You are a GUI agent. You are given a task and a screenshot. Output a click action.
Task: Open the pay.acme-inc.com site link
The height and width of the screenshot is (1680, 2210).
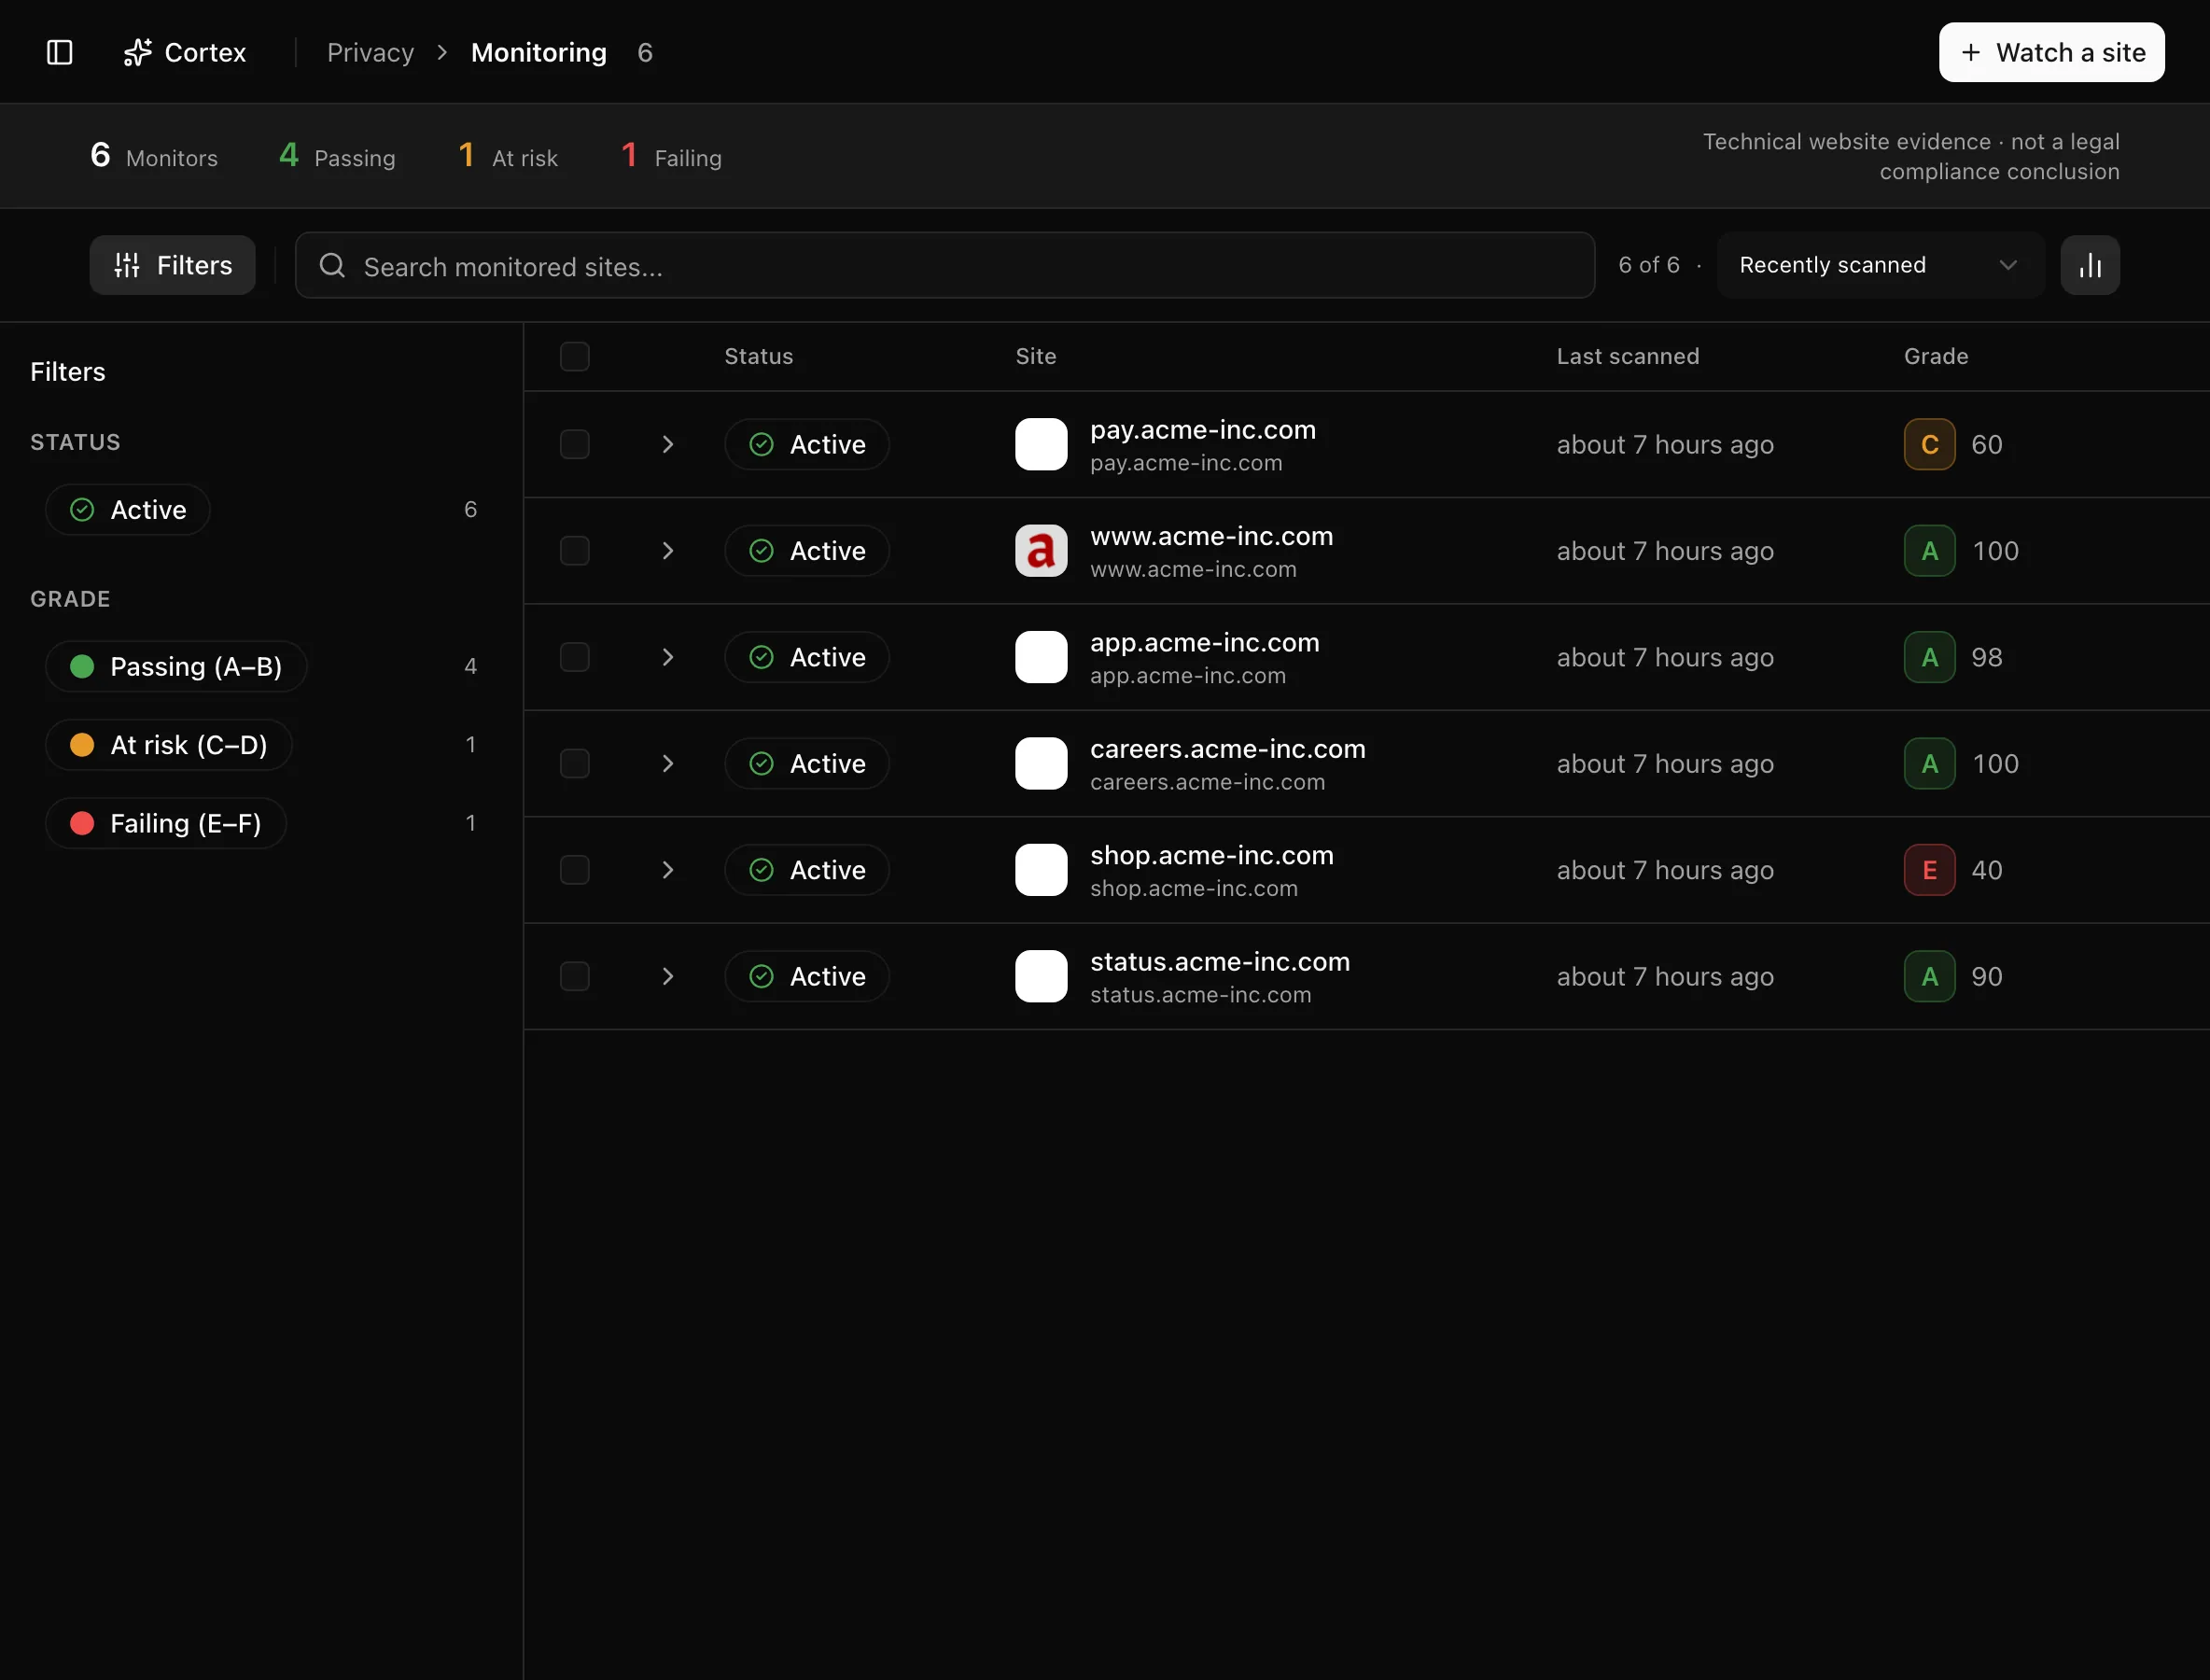point(1202,430)
